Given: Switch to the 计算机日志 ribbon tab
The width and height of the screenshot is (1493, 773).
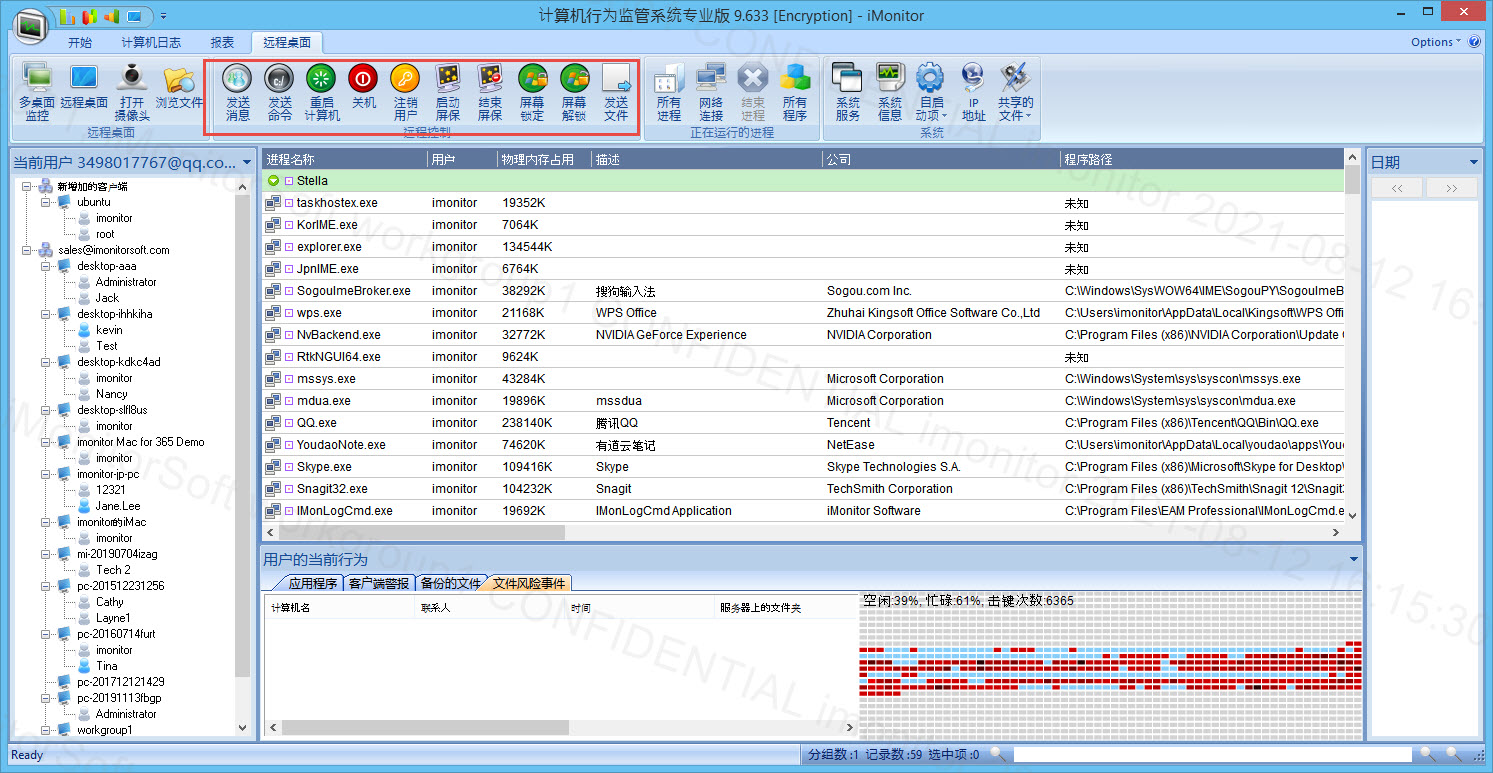Looking at the screenshot, I should coord(151,42).
